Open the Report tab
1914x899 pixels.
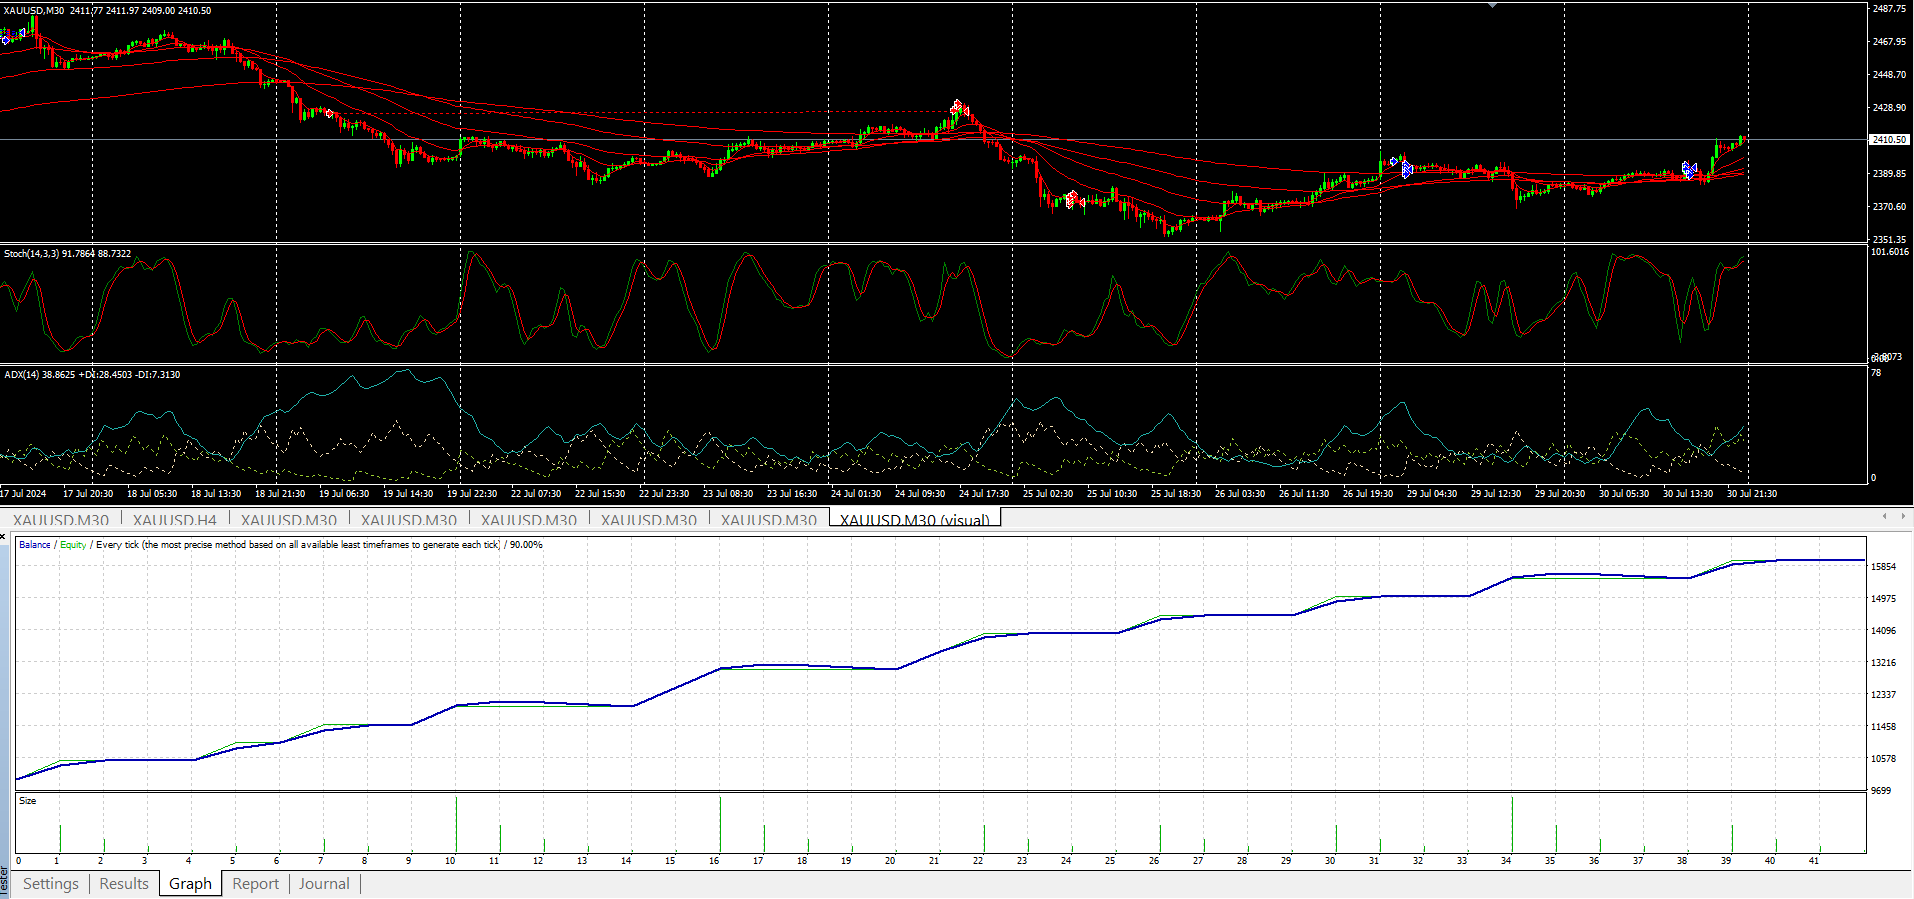coord(255,884)
